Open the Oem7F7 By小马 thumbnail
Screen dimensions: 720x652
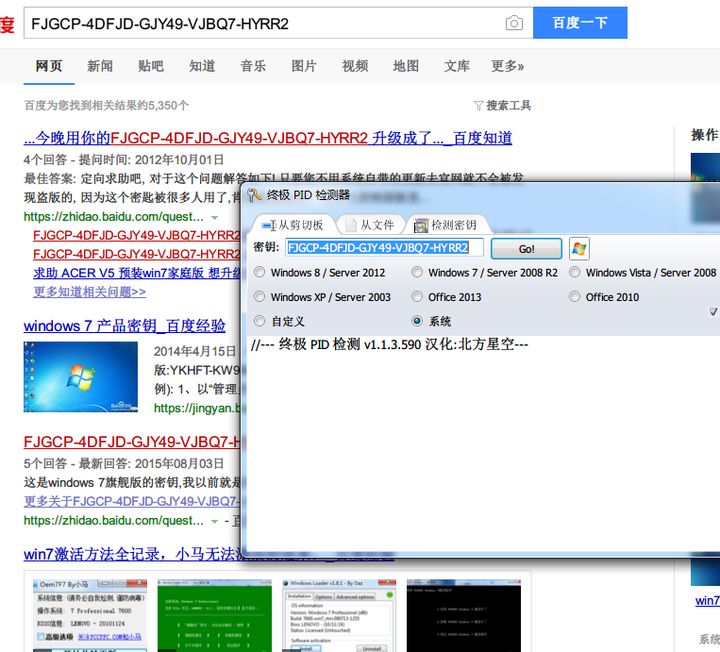pos(90,615)
